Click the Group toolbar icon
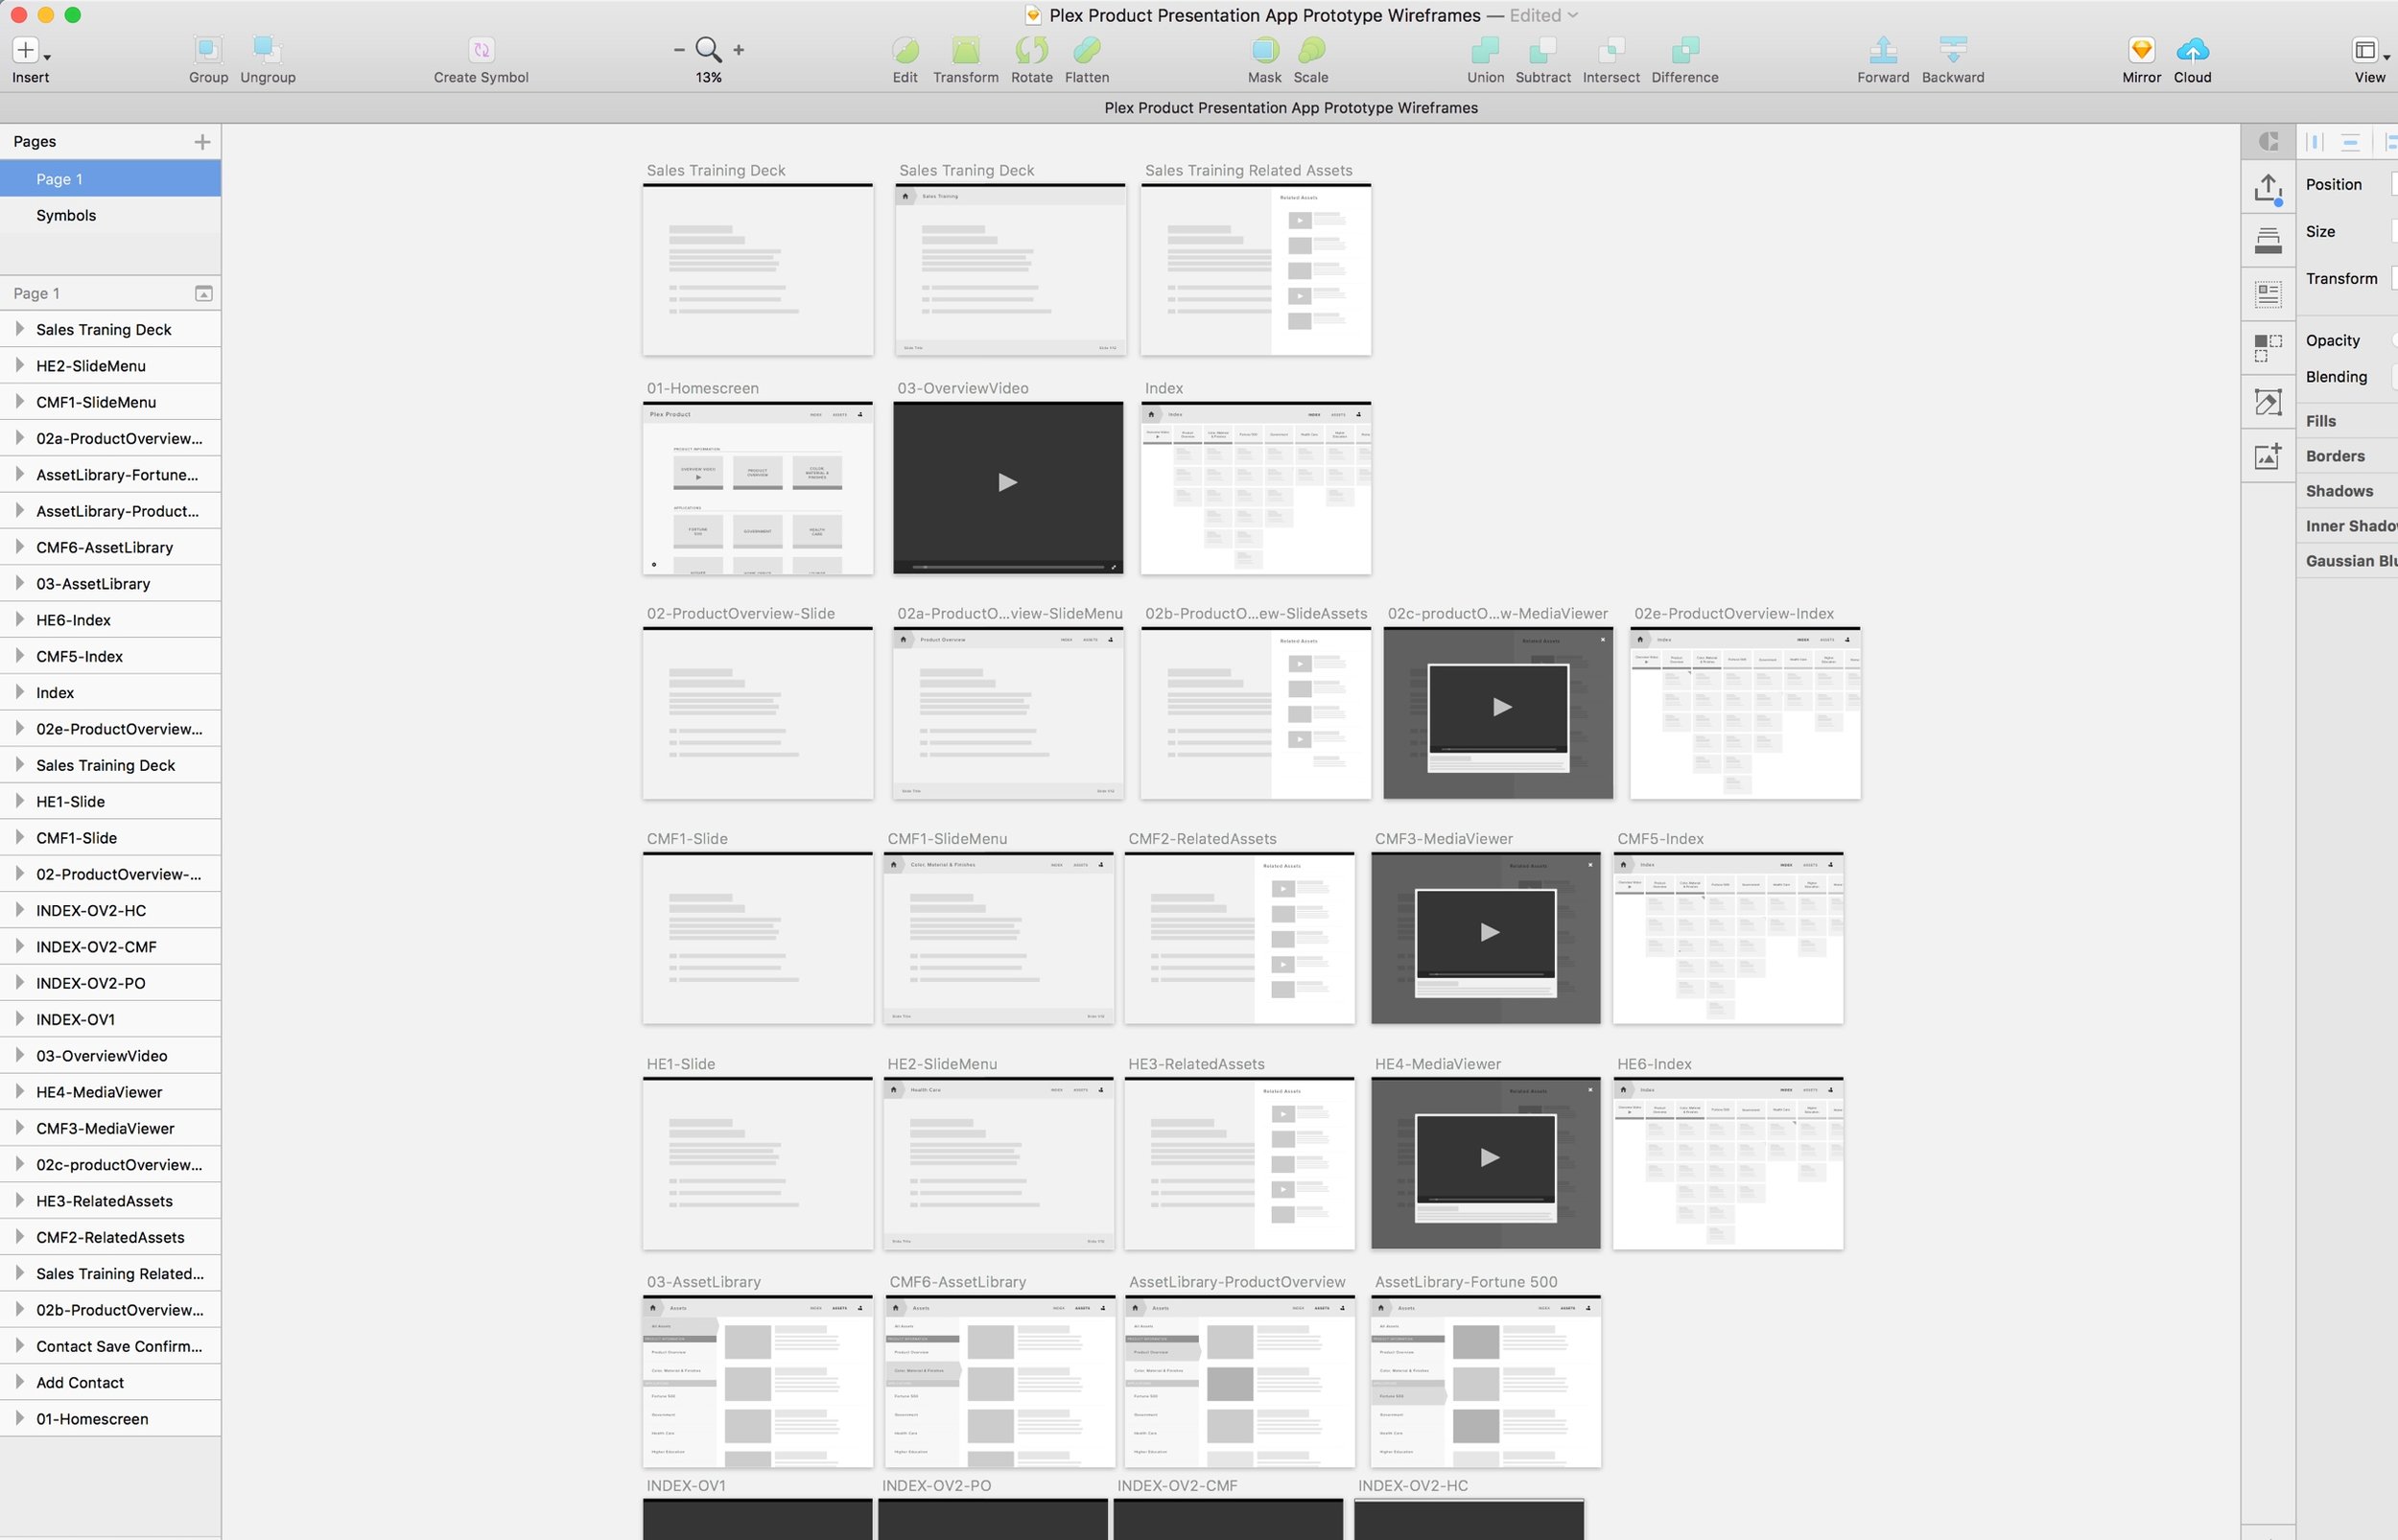Viewport: 2398px width, 1540px height. pos(208,49)
